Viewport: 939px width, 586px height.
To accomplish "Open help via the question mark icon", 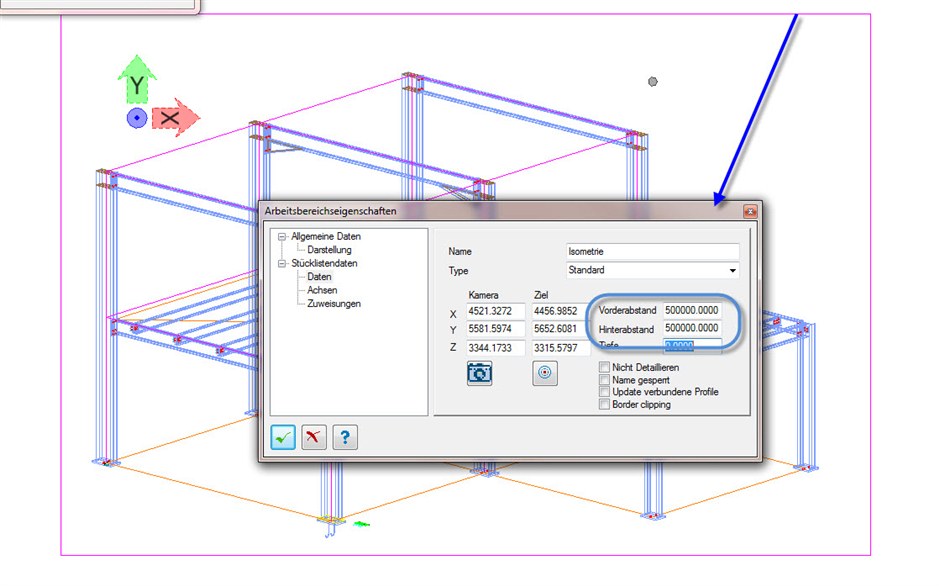I will 344,436.
